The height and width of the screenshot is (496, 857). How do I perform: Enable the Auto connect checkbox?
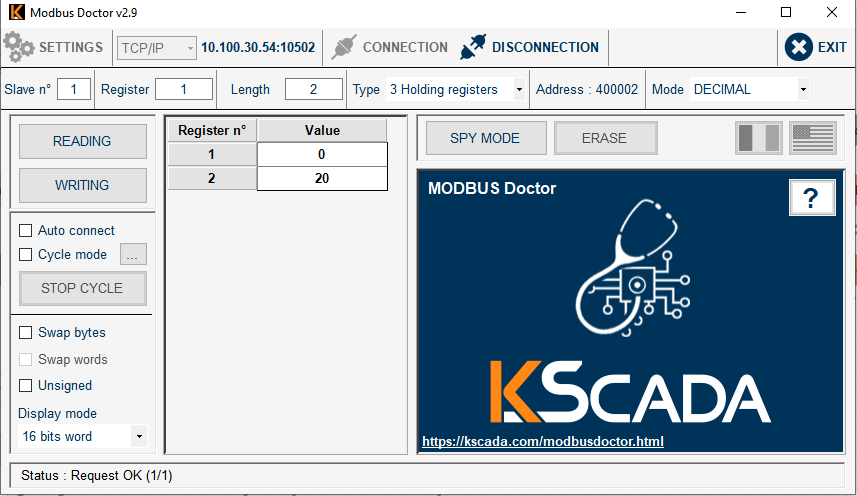pyautogui.click(x=26, y=231)
